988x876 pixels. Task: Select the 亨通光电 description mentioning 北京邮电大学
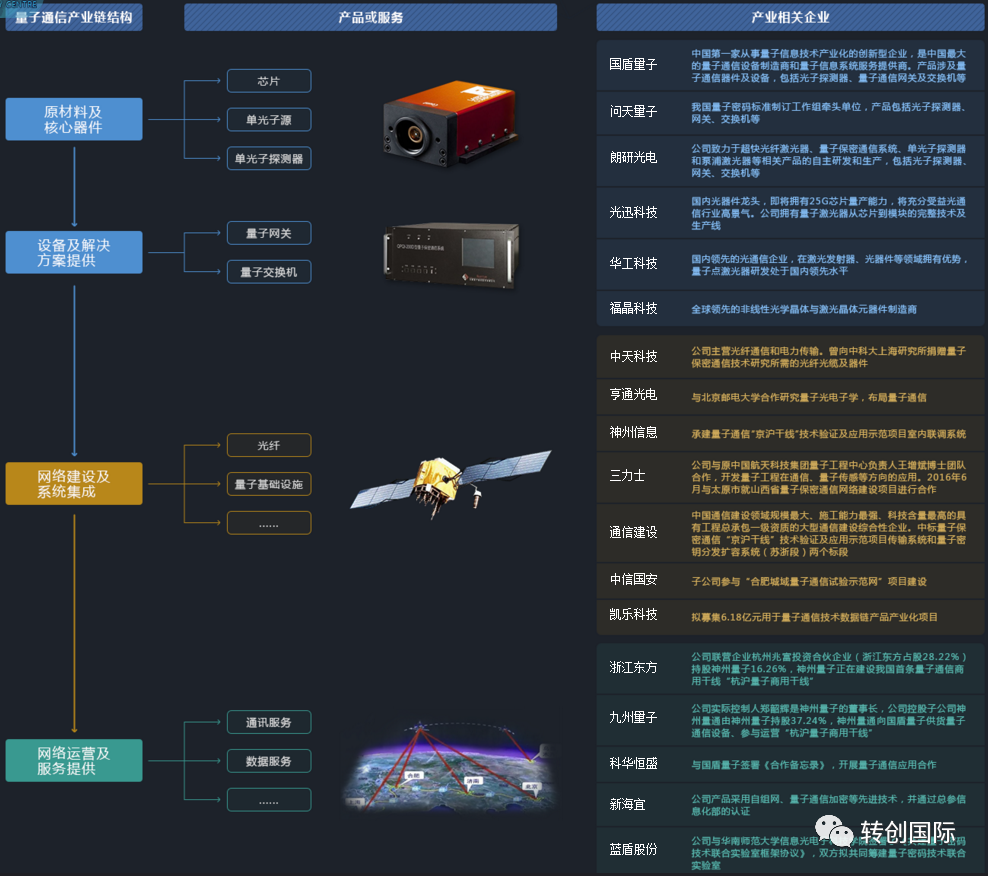pyautogui.click(x=809, y=398)
